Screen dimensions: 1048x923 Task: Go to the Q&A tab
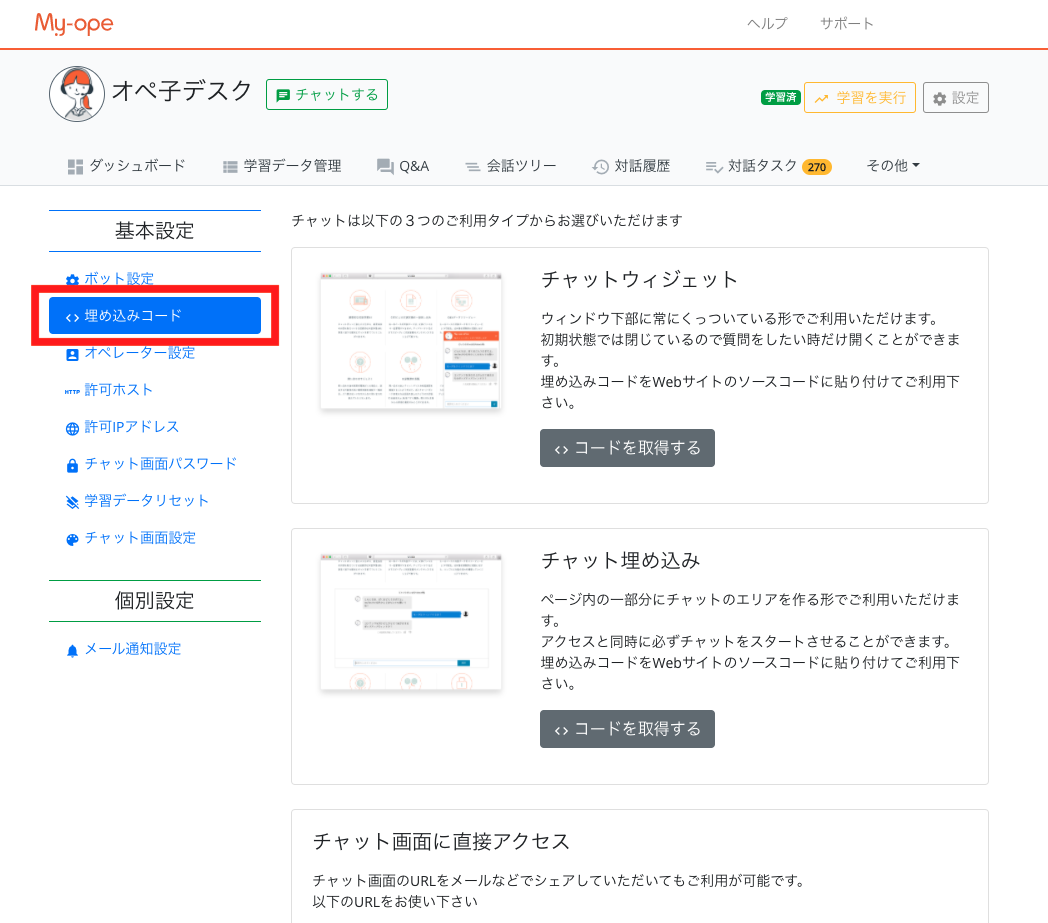coord(403,166)
